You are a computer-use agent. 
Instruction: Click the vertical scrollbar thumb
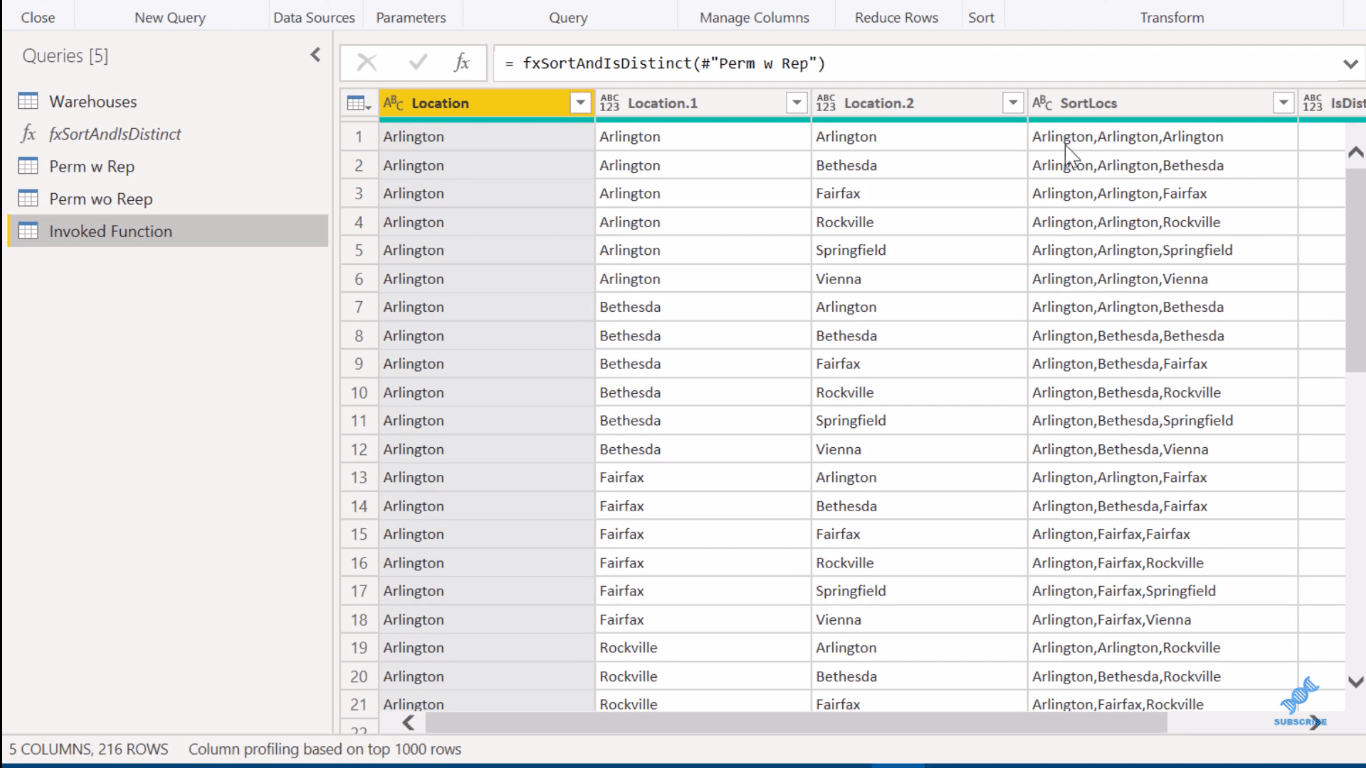(x=1356, y=270)
